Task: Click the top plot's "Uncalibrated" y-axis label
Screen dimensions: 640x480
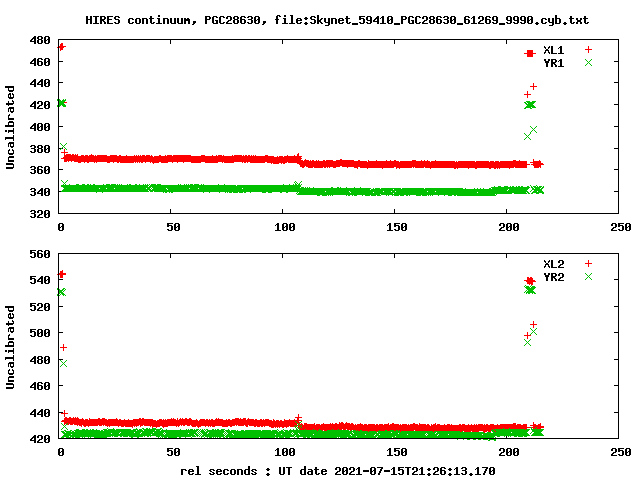Action: click(10, 127)
